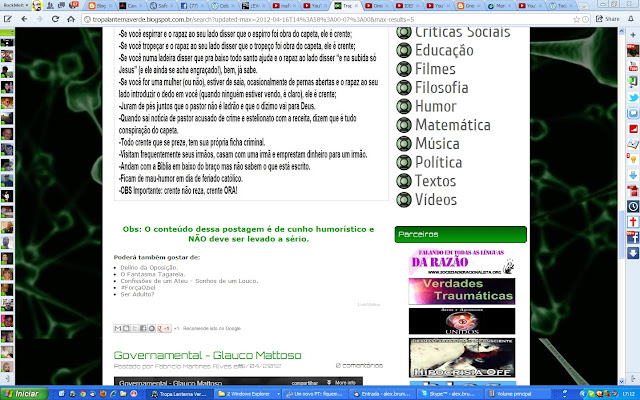Open the Textos category link
The image size is (640, 400).
(436, 181)
